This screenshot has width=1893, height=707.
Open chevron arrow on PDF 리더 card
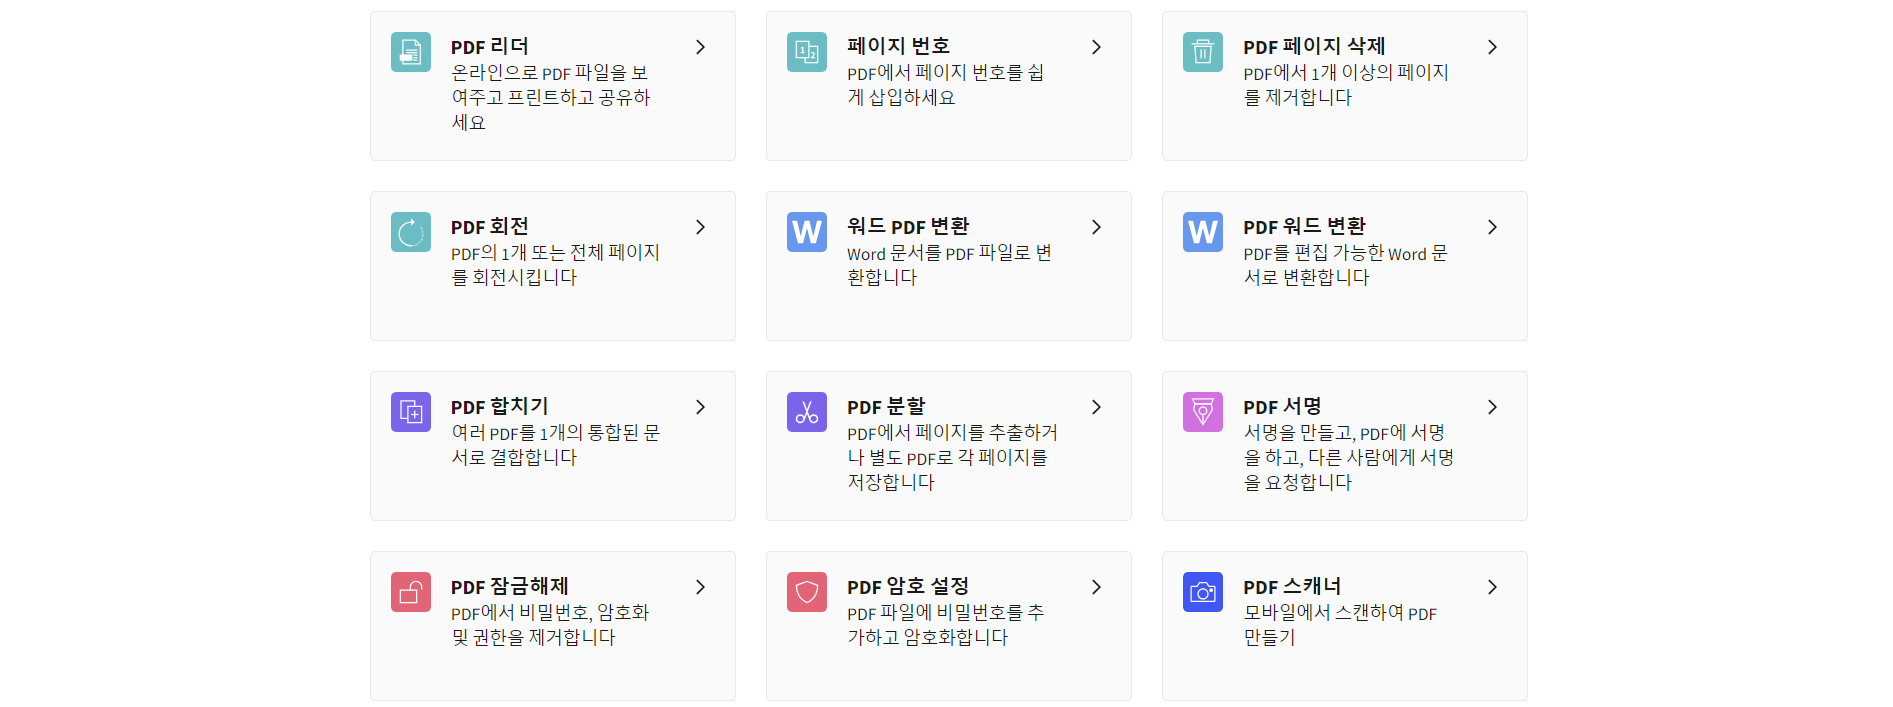tap(700, 47)
